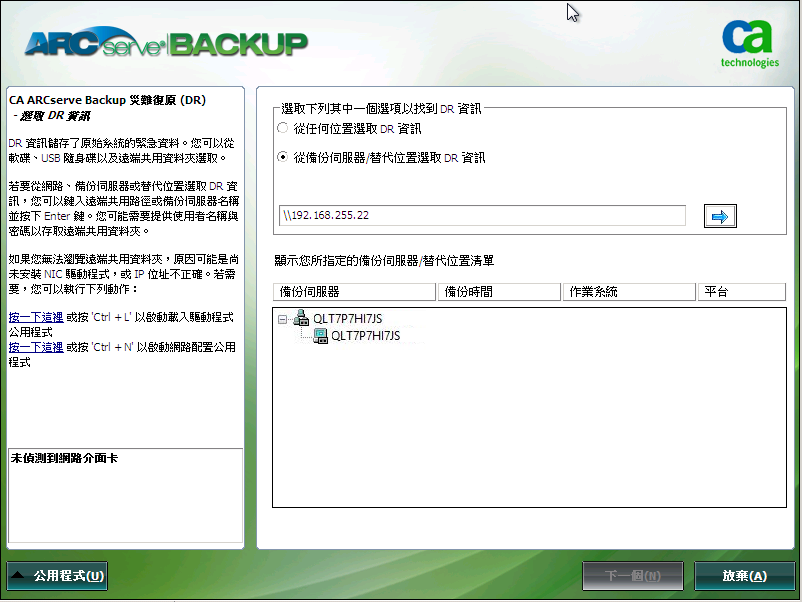Select '從任何位置選取 DR 資訊' radio option
Screen dimensions: 802x602
pyautogui.click(x=282, y=128)
